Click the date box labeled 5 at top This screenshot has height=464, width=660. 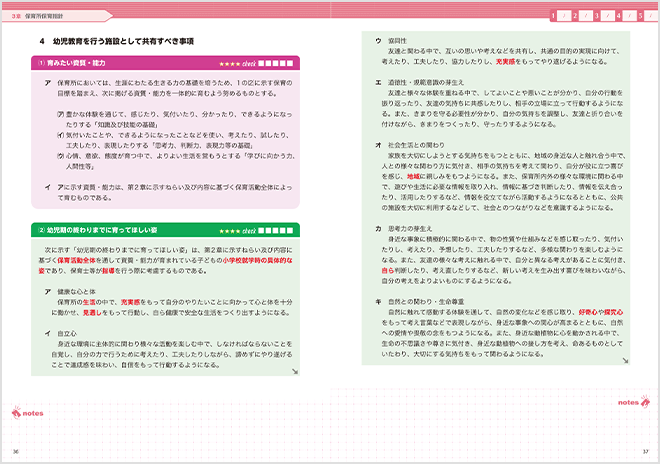pos(651,16)
